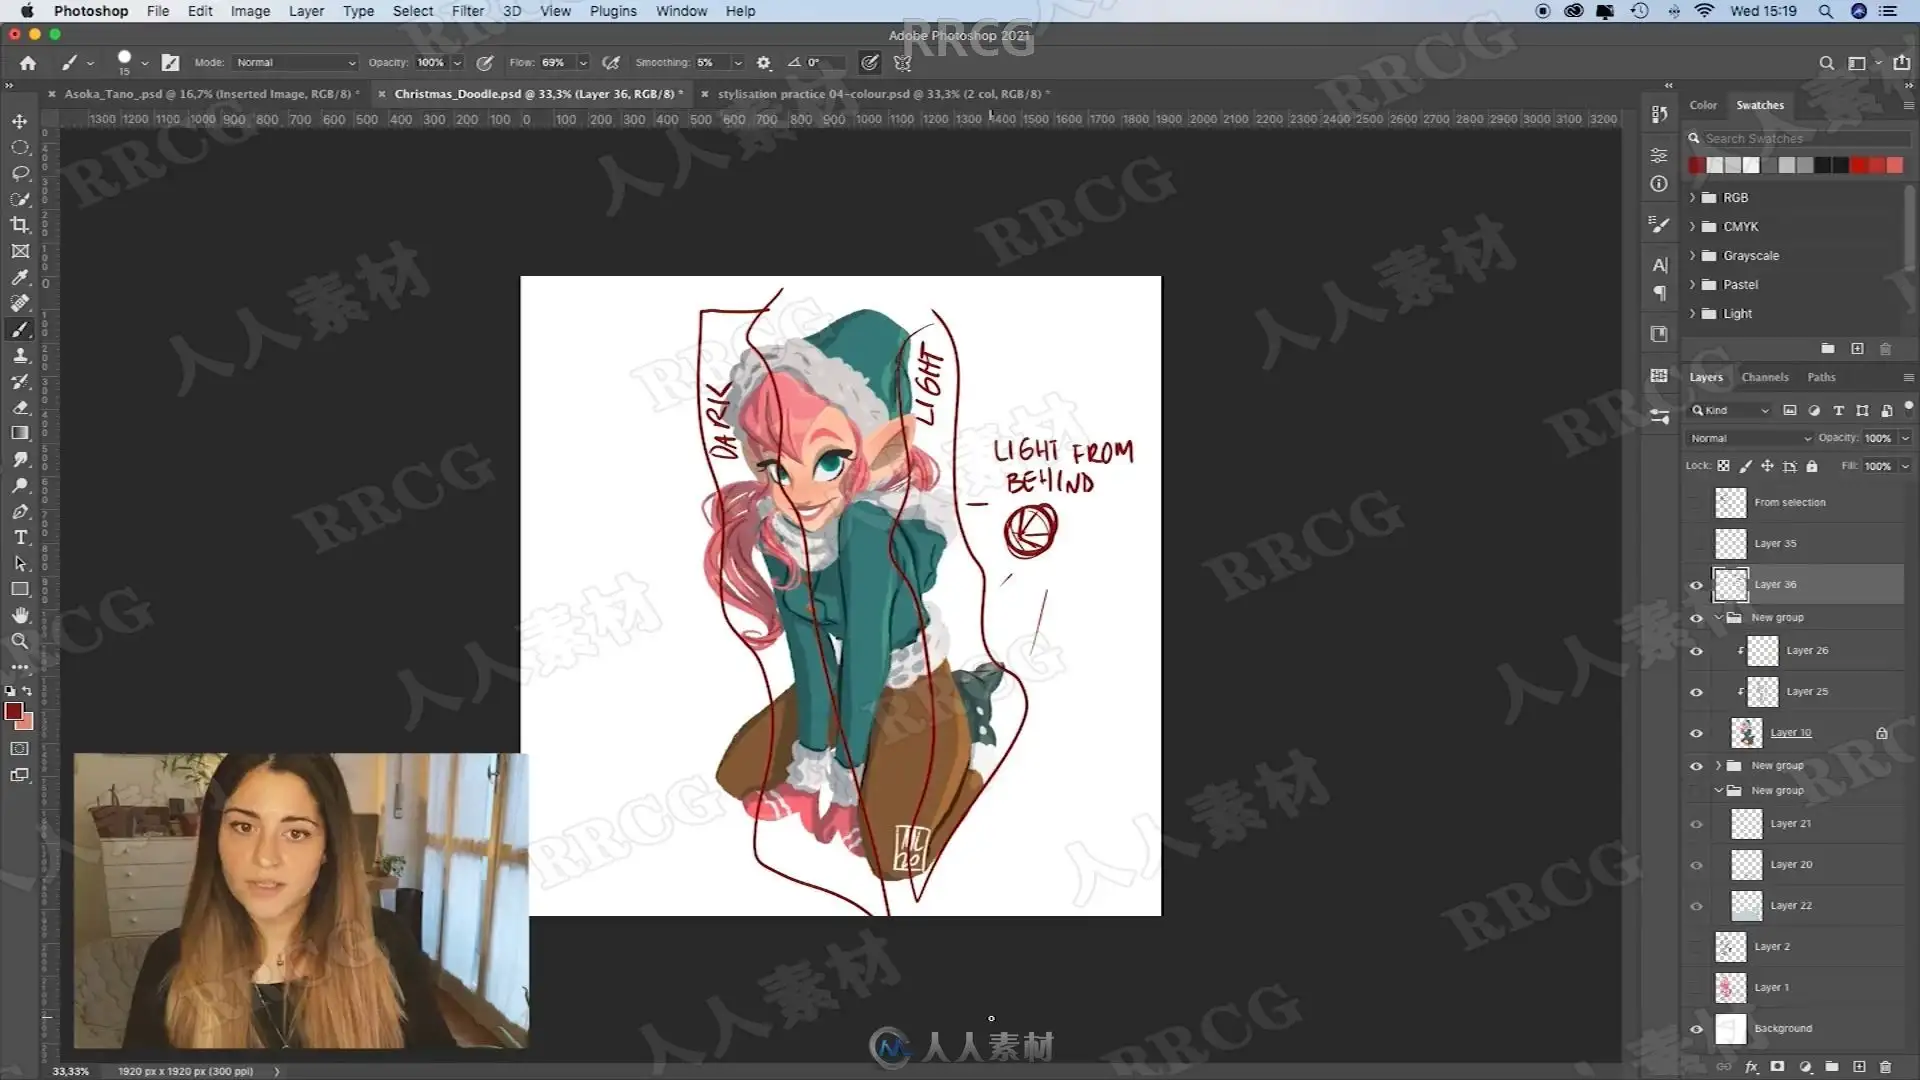The image size is (1920, 1080).
Task: Delete layer with trash icon
Action: [x=1886, y=1067]
